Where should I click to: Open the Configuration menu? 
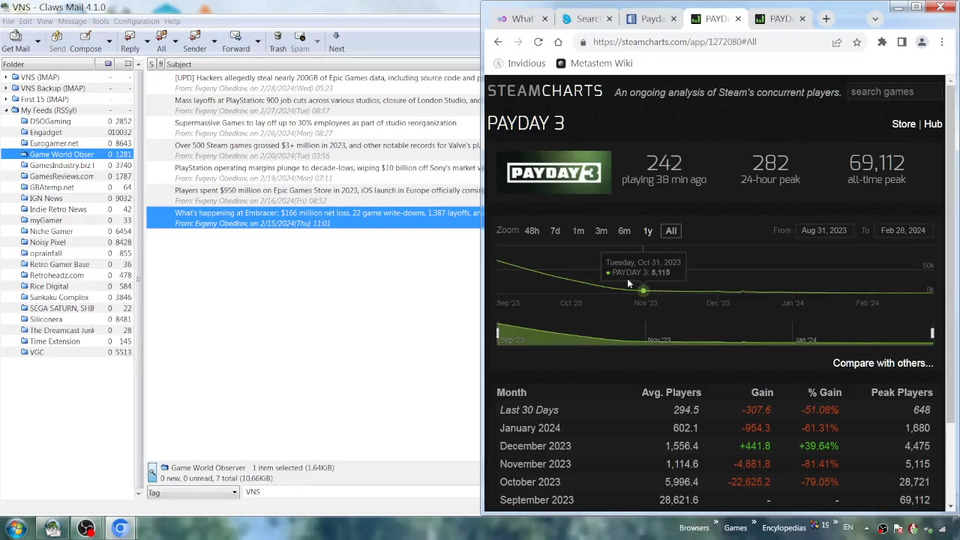136,21
